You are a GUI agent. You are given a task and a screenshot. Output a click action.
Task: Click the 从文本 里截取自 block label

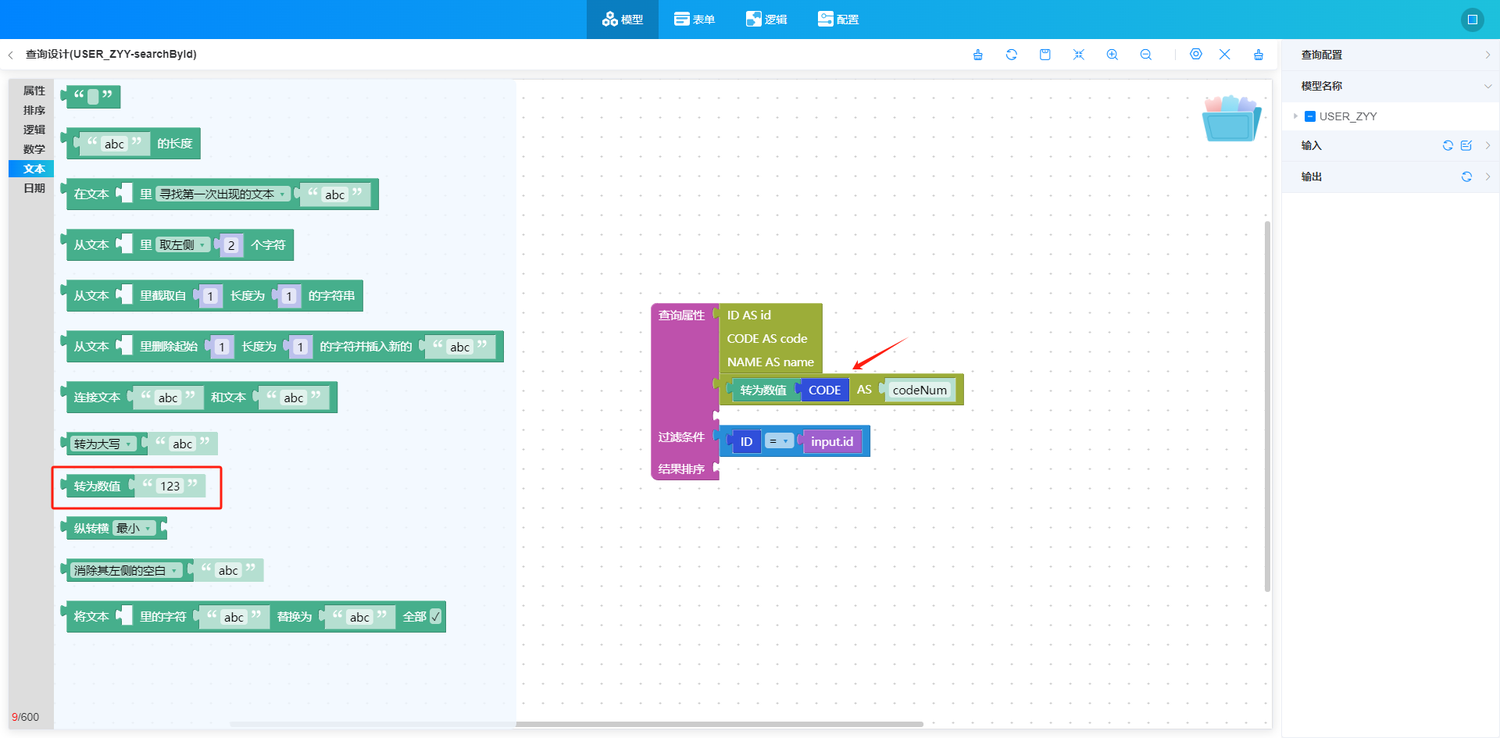coord(91,296)
